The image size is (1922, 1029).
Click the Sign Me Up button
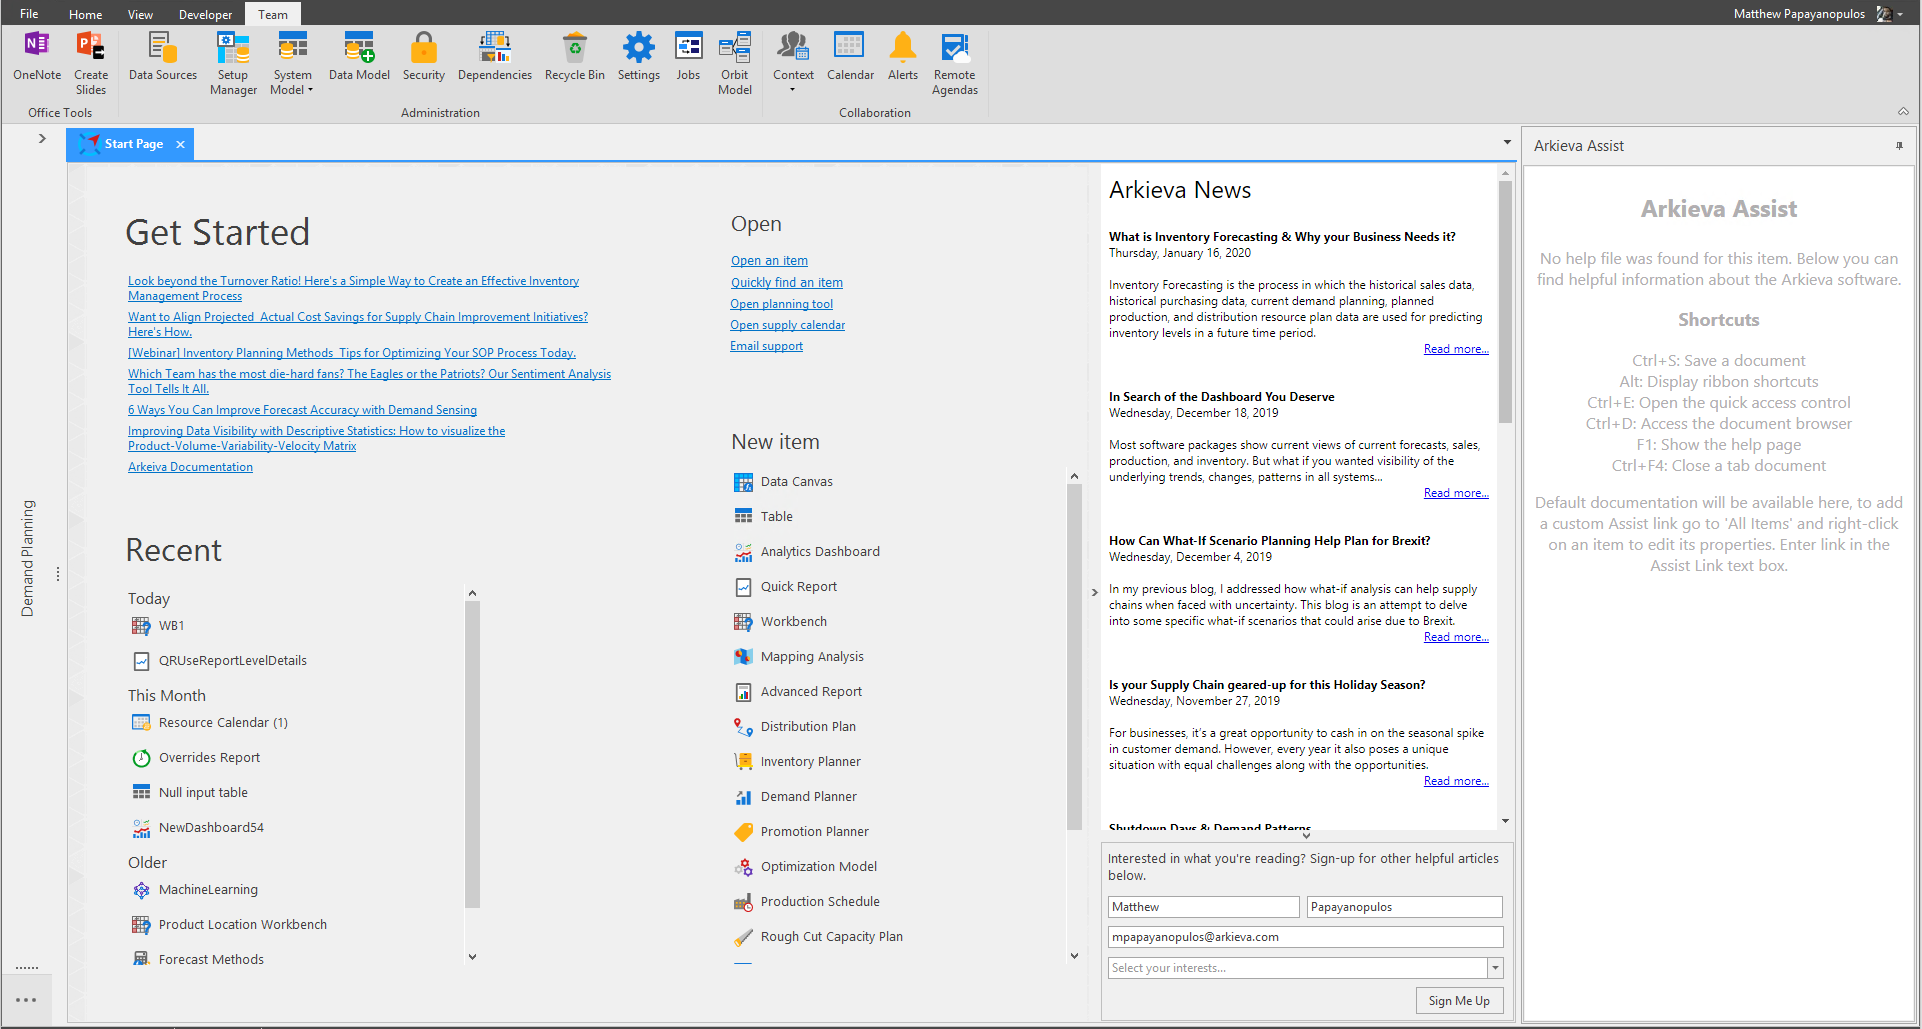(x=1459, y=1001)
